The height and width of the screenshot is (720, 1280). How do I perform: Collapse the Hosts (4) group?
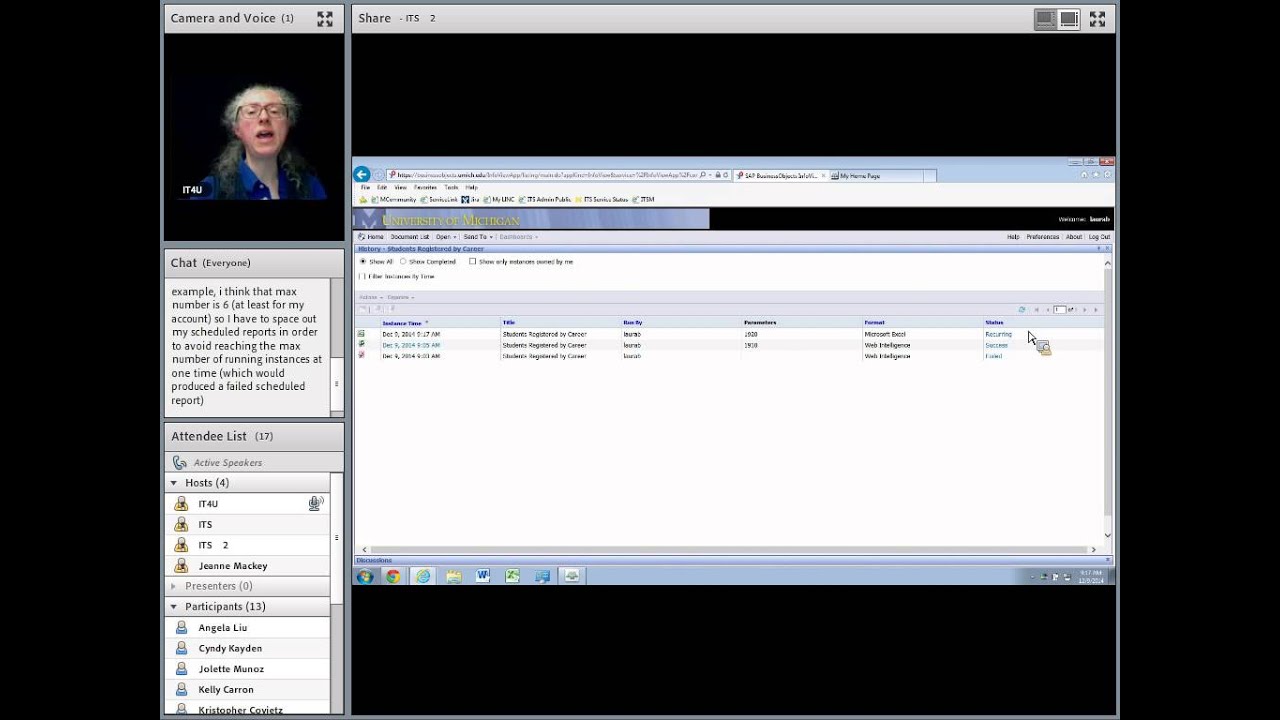(174, 483)
